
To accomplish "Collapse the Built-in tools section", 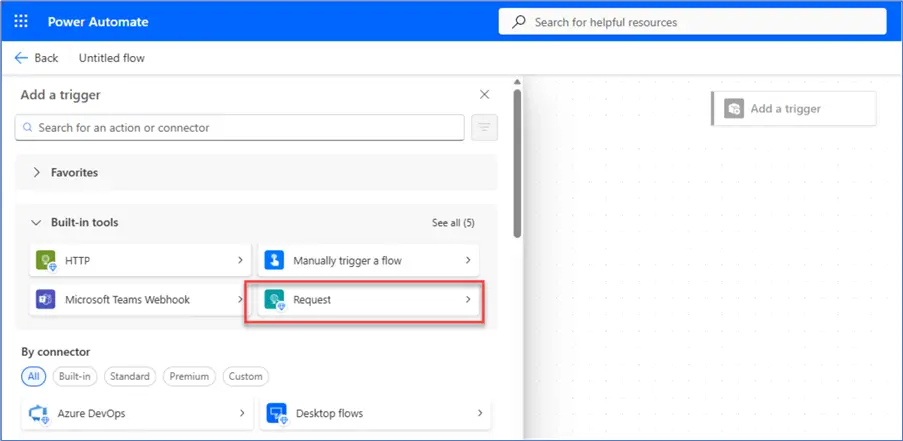I will [36, 222].
